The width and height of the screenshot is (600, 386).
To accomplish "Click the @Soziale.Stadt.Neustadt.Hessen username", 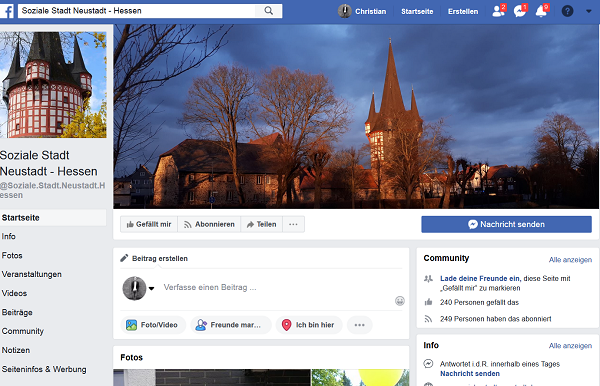I will pyautogui.click(x=52, y=191).
